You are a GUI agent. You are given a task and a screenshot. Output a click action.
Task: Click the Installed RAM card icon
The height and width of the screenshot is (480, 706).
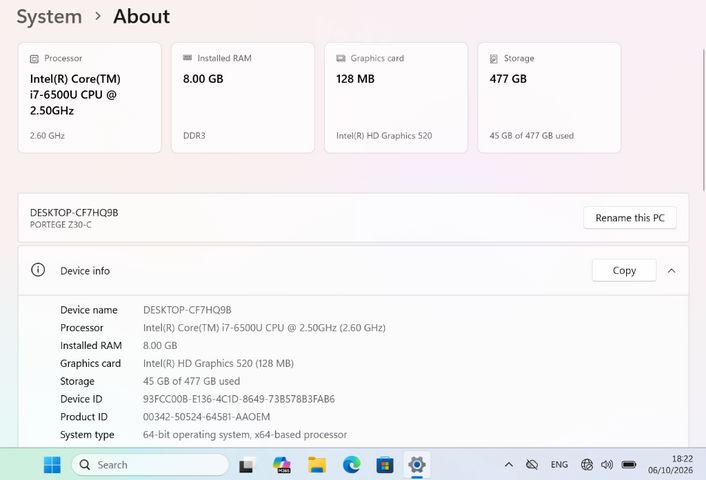[x=187, y=58]
